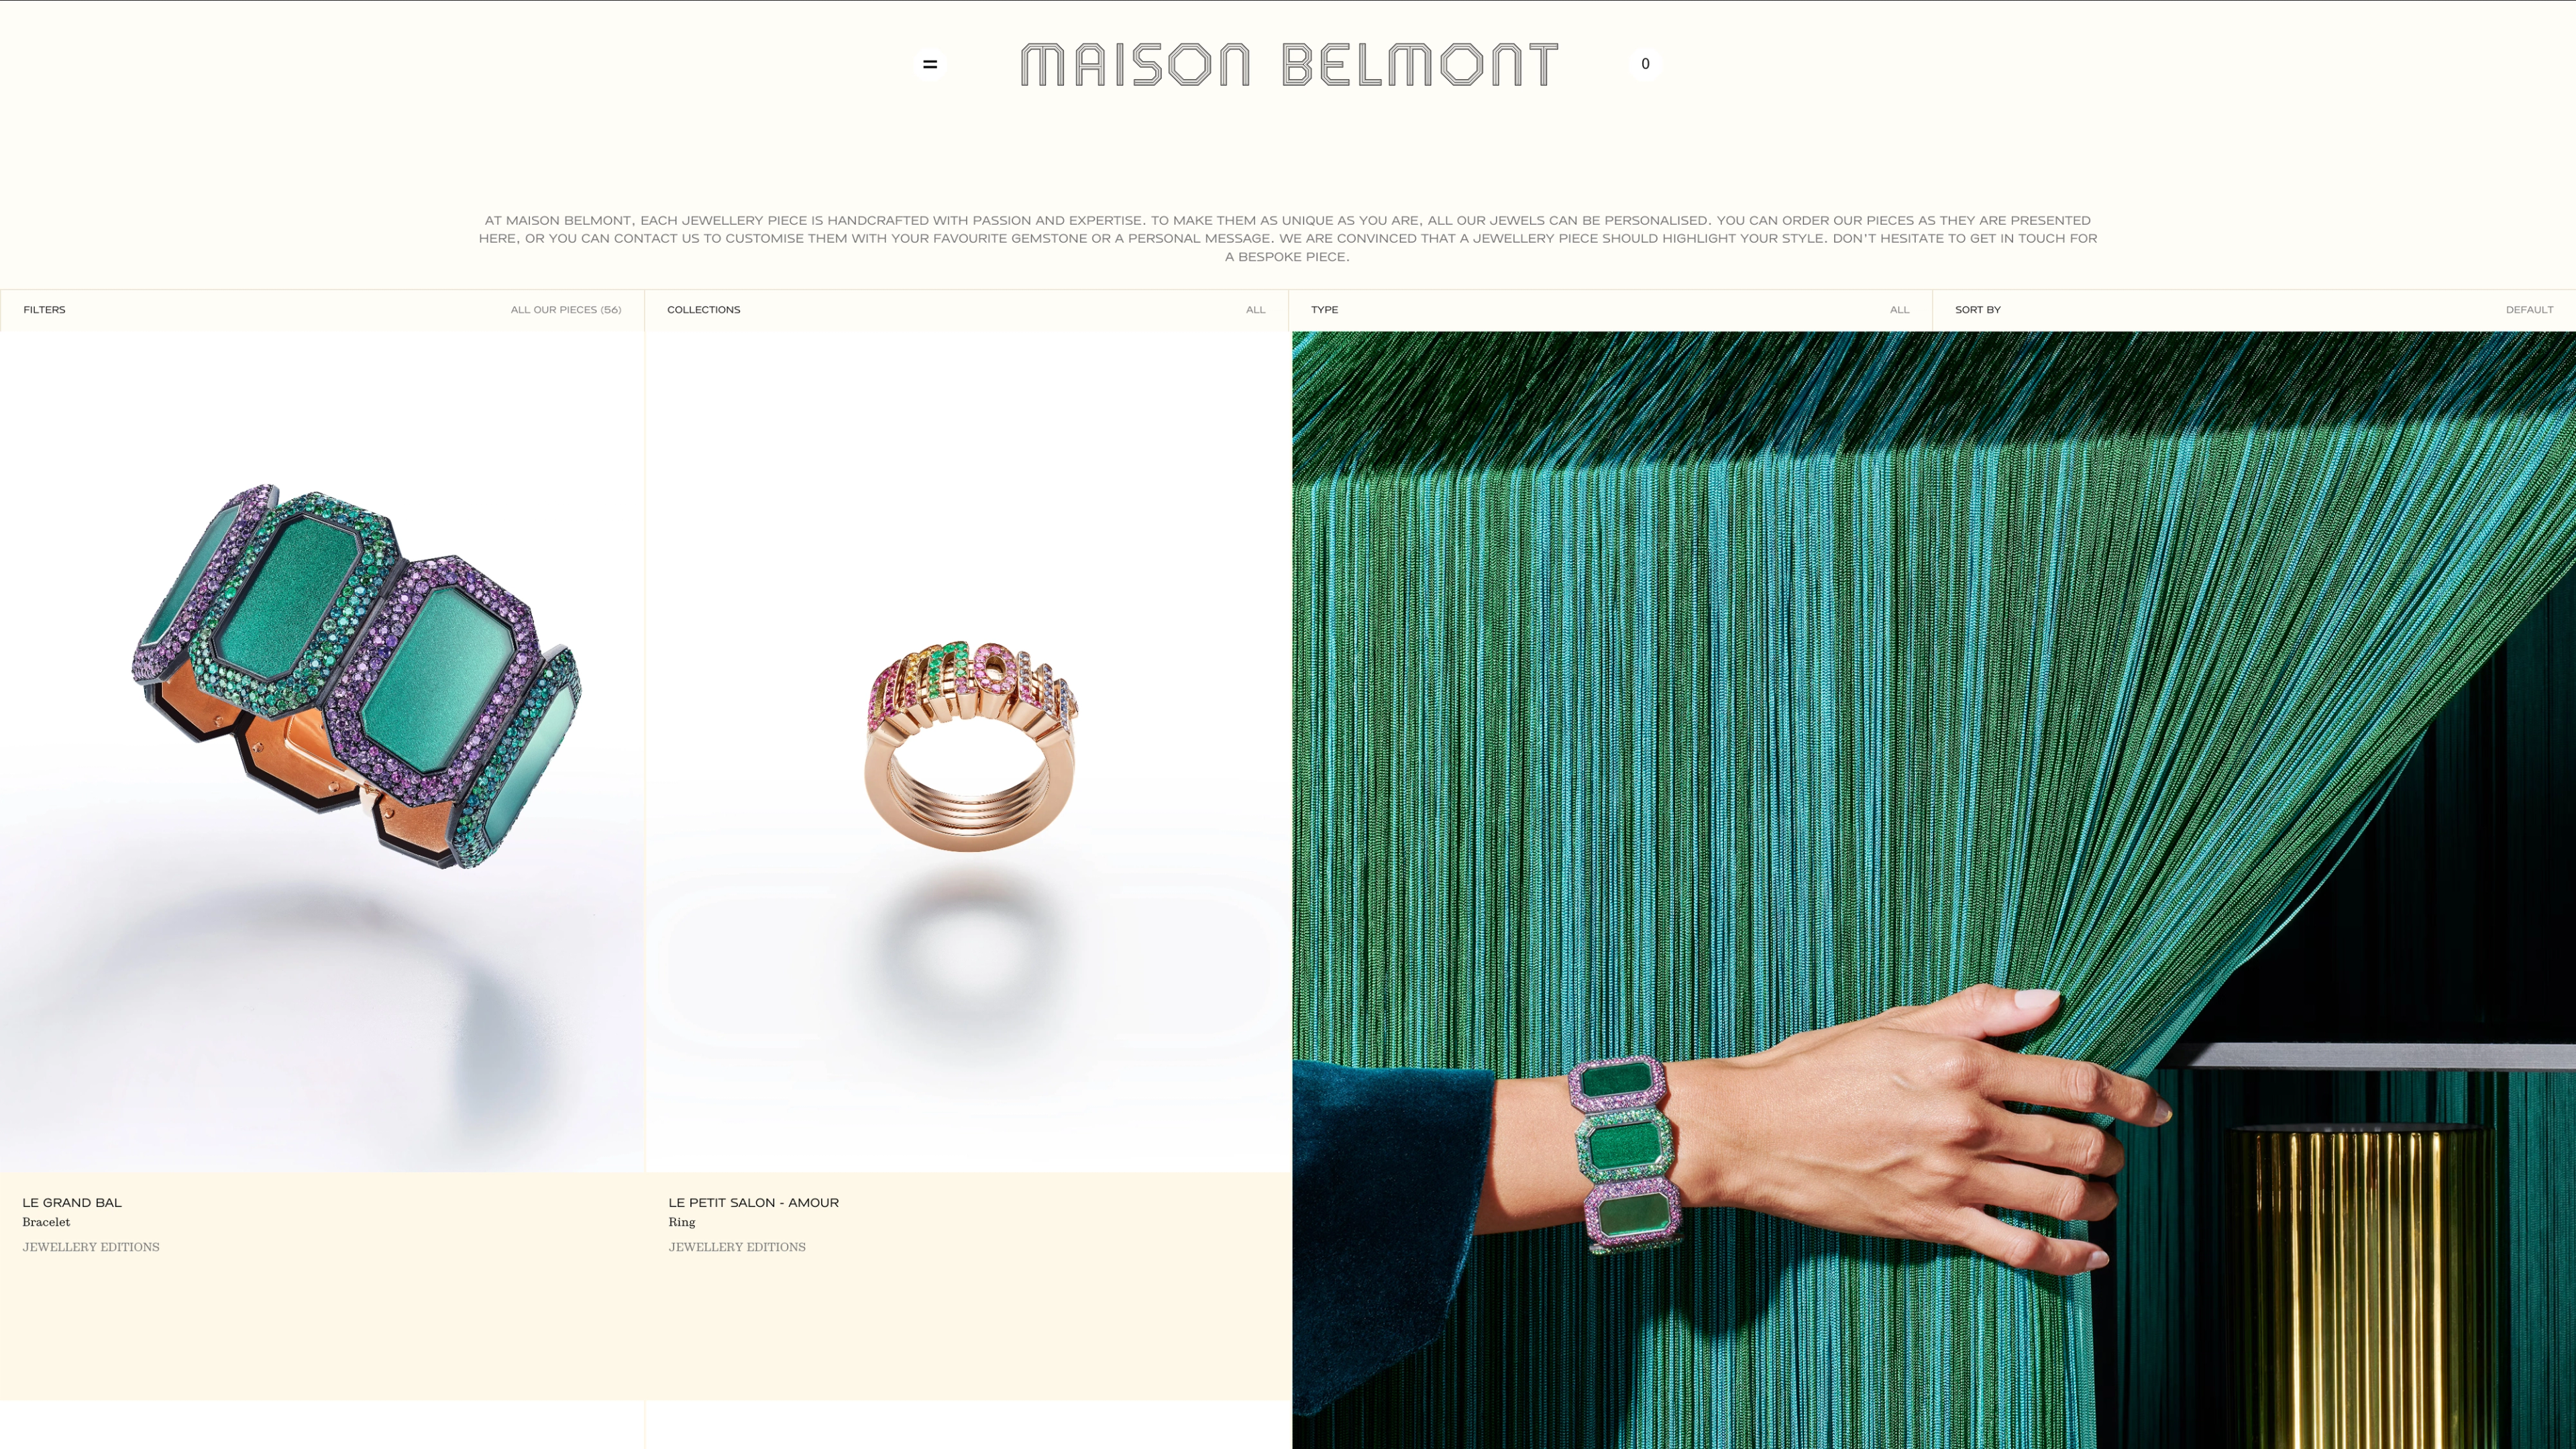Open the Type filter dropdown
2576x1449 pixels.
click(1610, 310)
